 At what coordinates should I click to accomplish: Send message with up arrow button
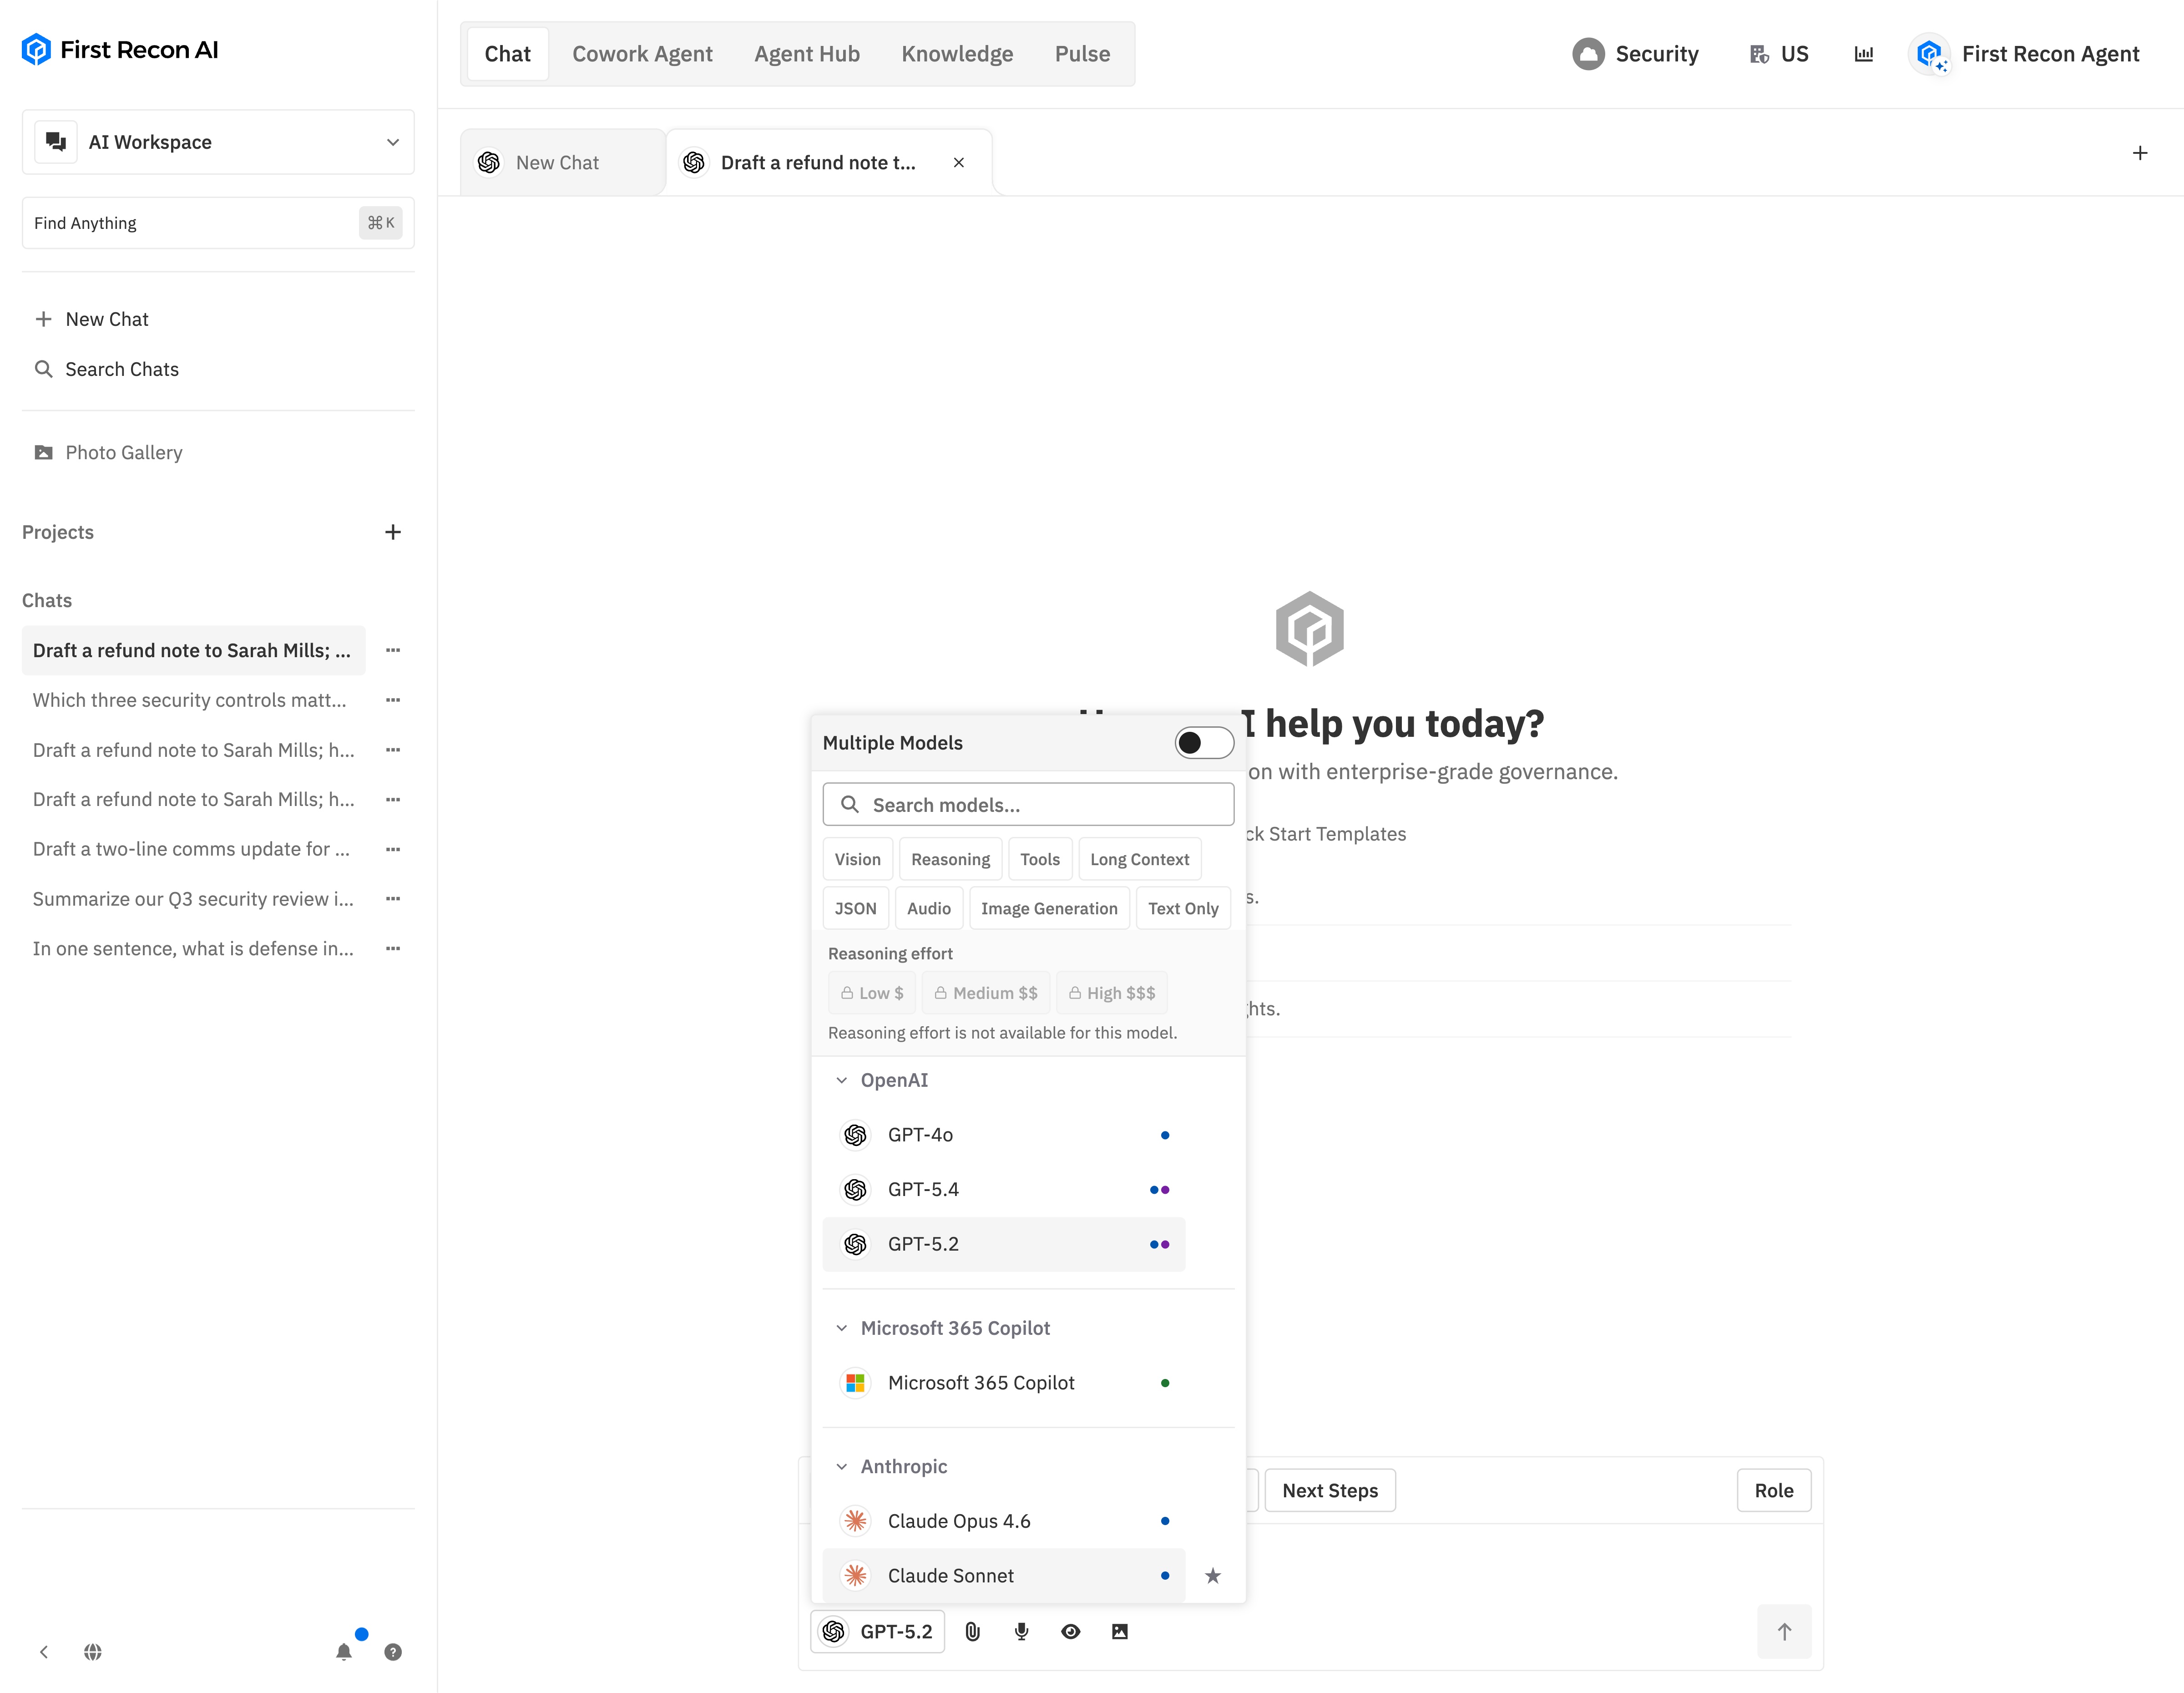click(x=1784, y=1632)
